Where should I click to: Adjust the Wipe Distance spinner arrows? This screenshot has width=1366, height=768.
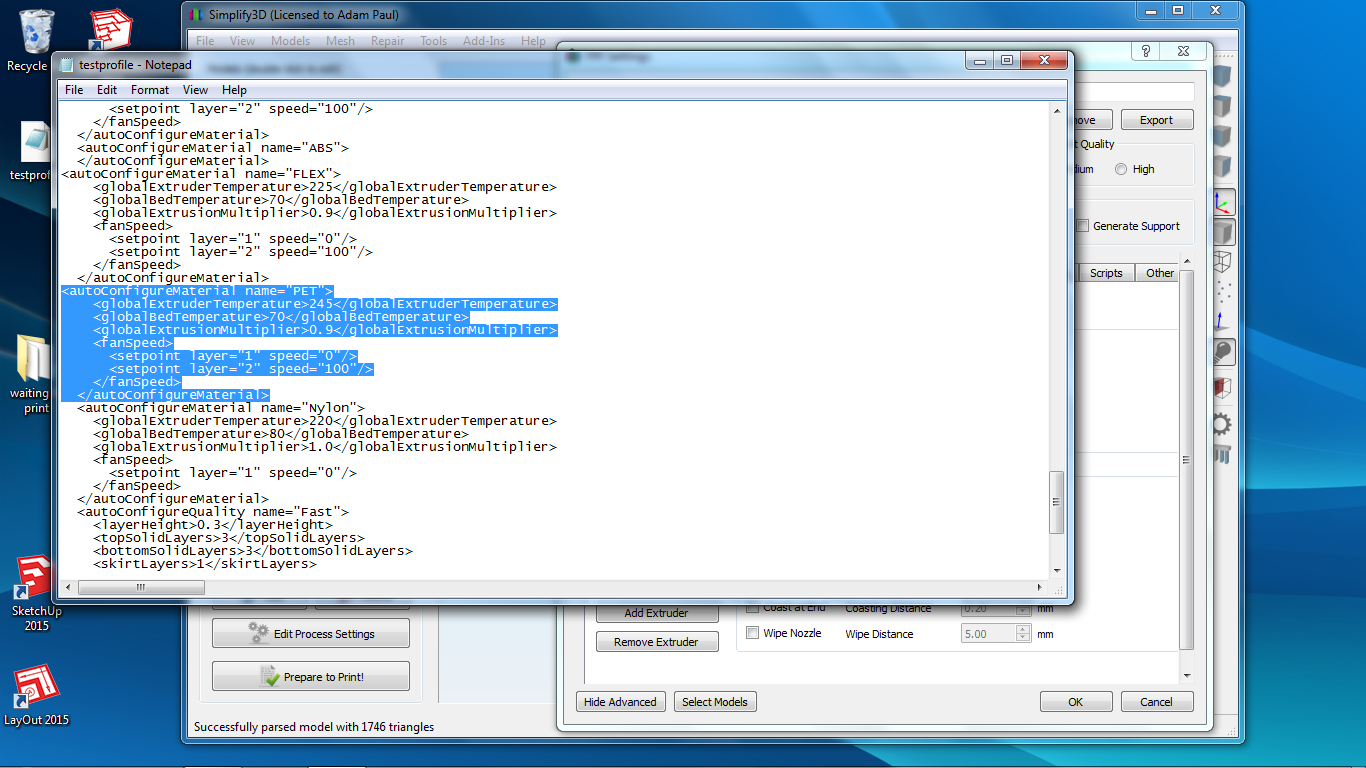coord(1023,634)
